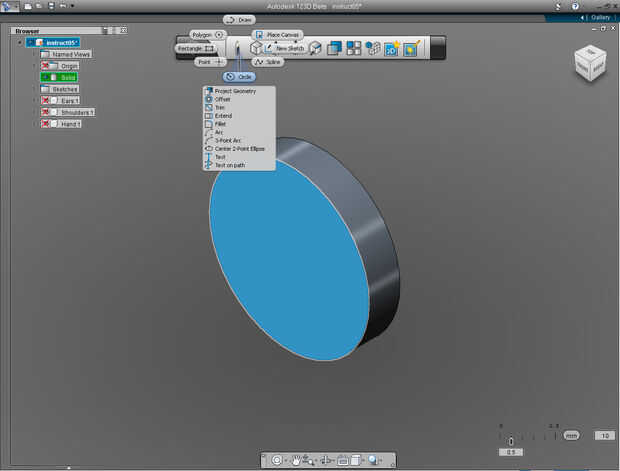Image resolution: width=620 pixels, height=471 pixels.
Task: Click the materials paintbrush icon
Action: coord(411,48)
